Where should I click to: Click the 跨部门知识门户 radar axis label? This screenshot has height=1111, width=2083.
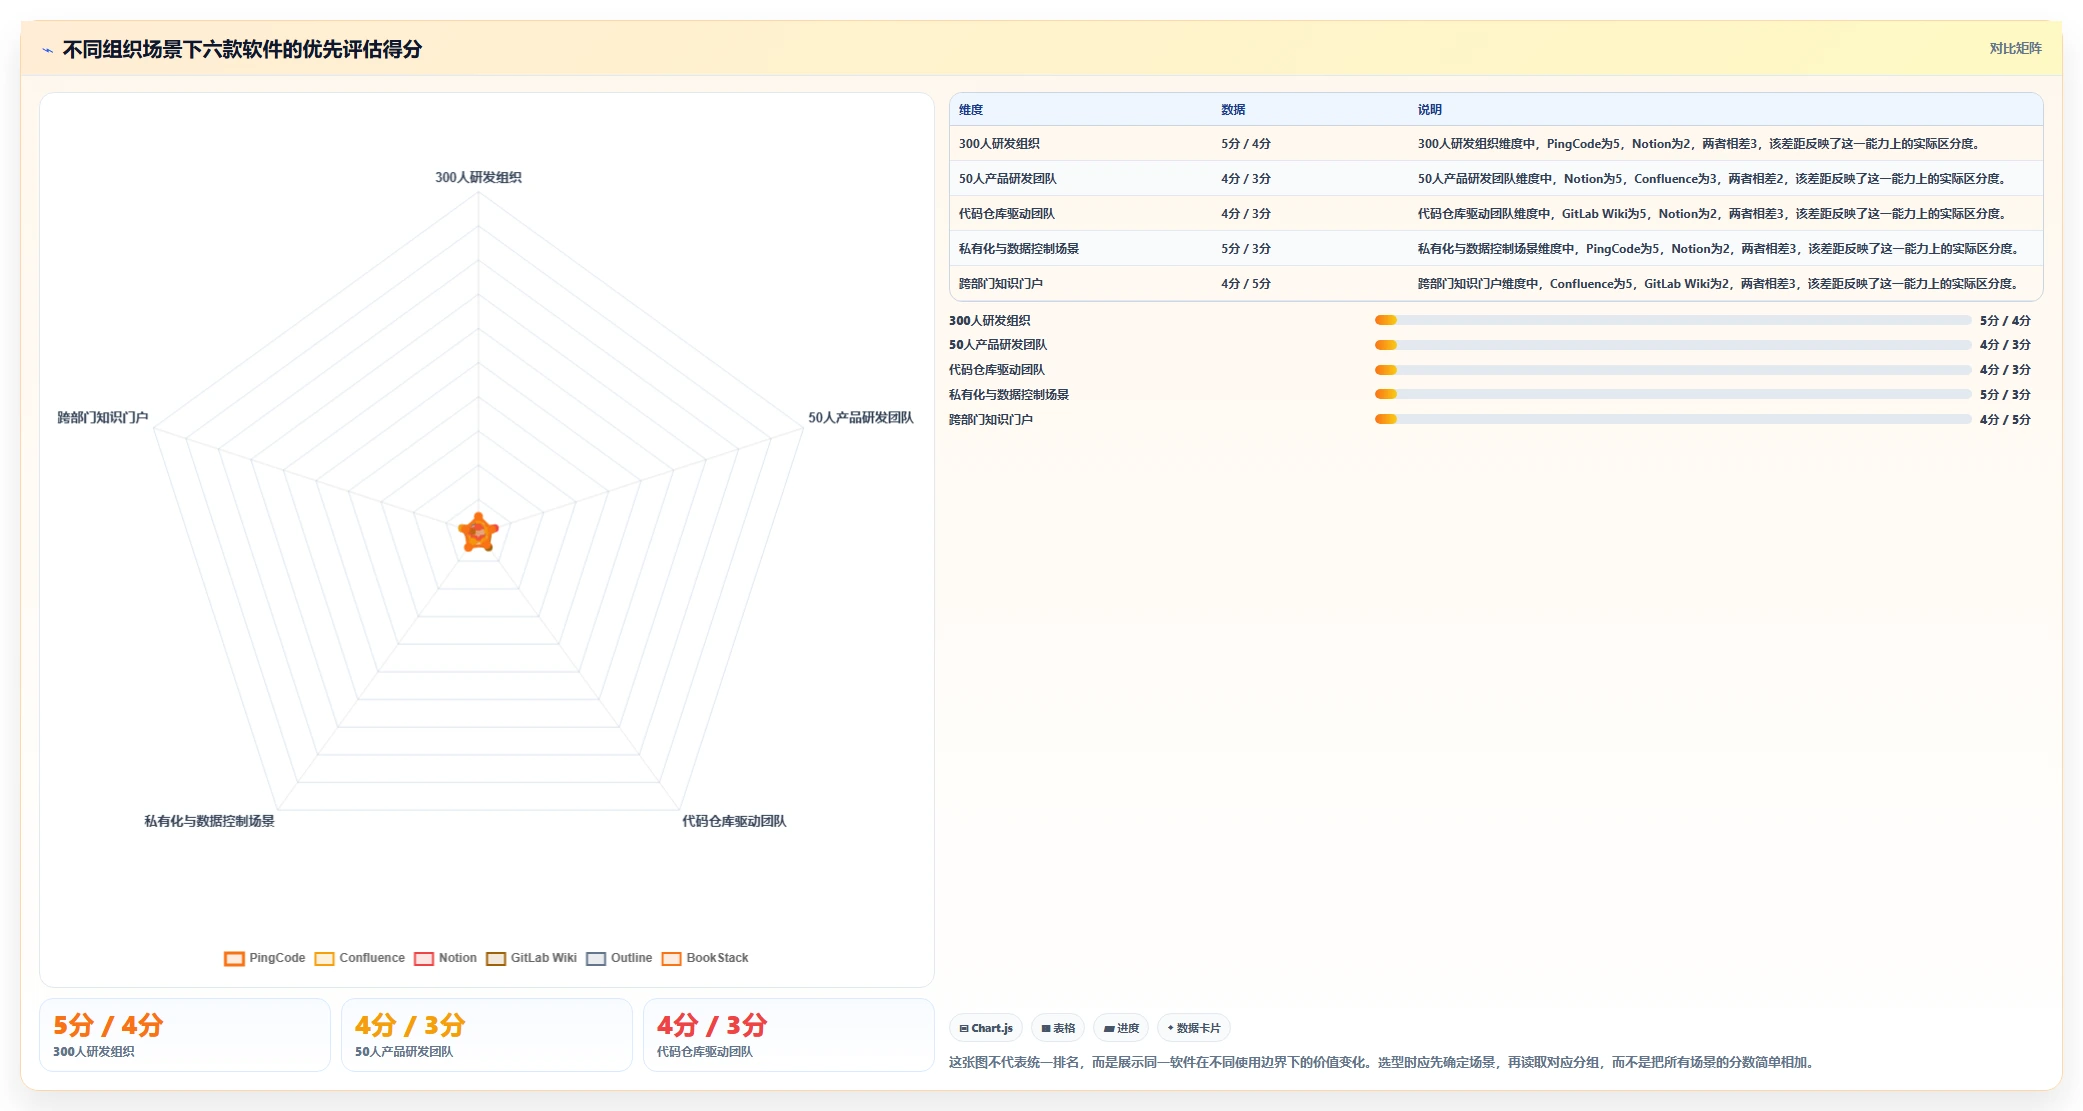(103, 417)
